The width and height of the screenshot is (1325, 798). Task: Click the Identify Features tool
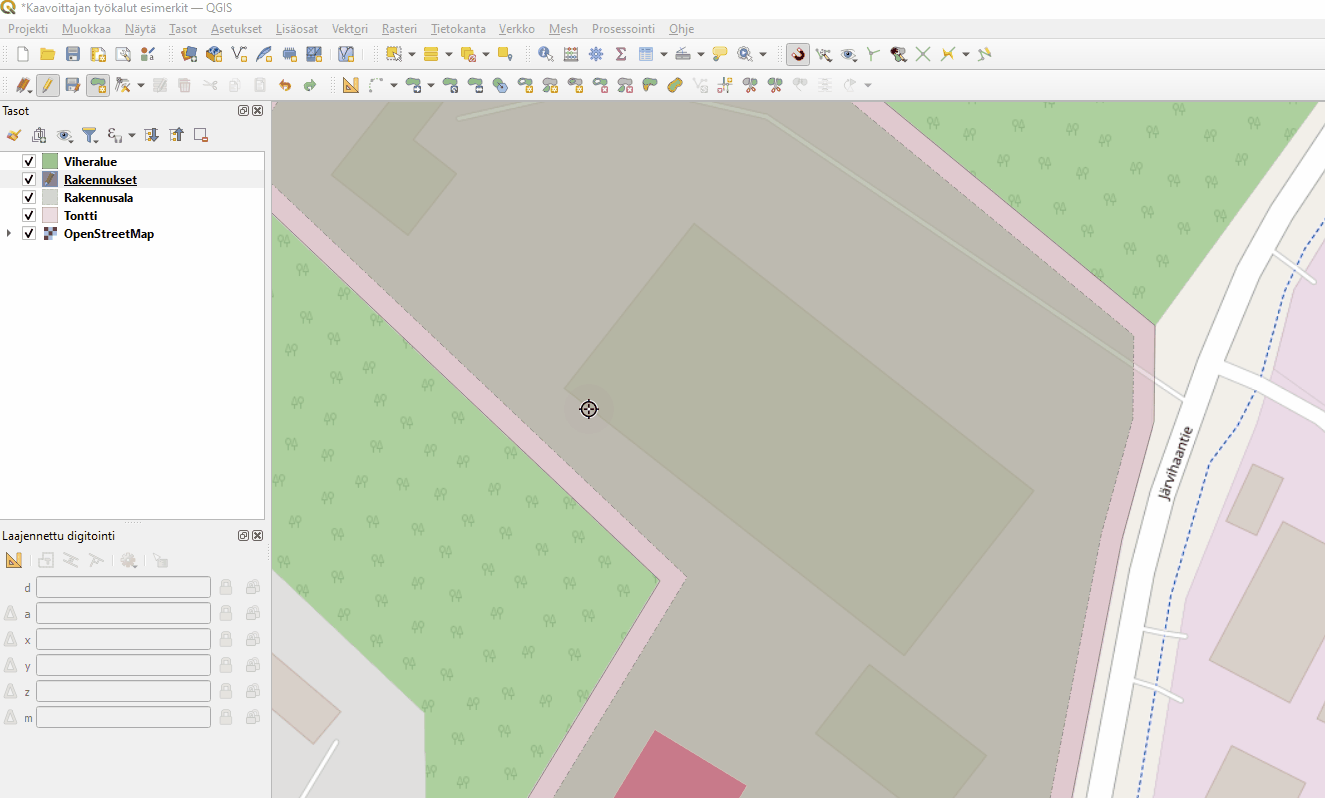pyautogui.click(x=545, y=54)
